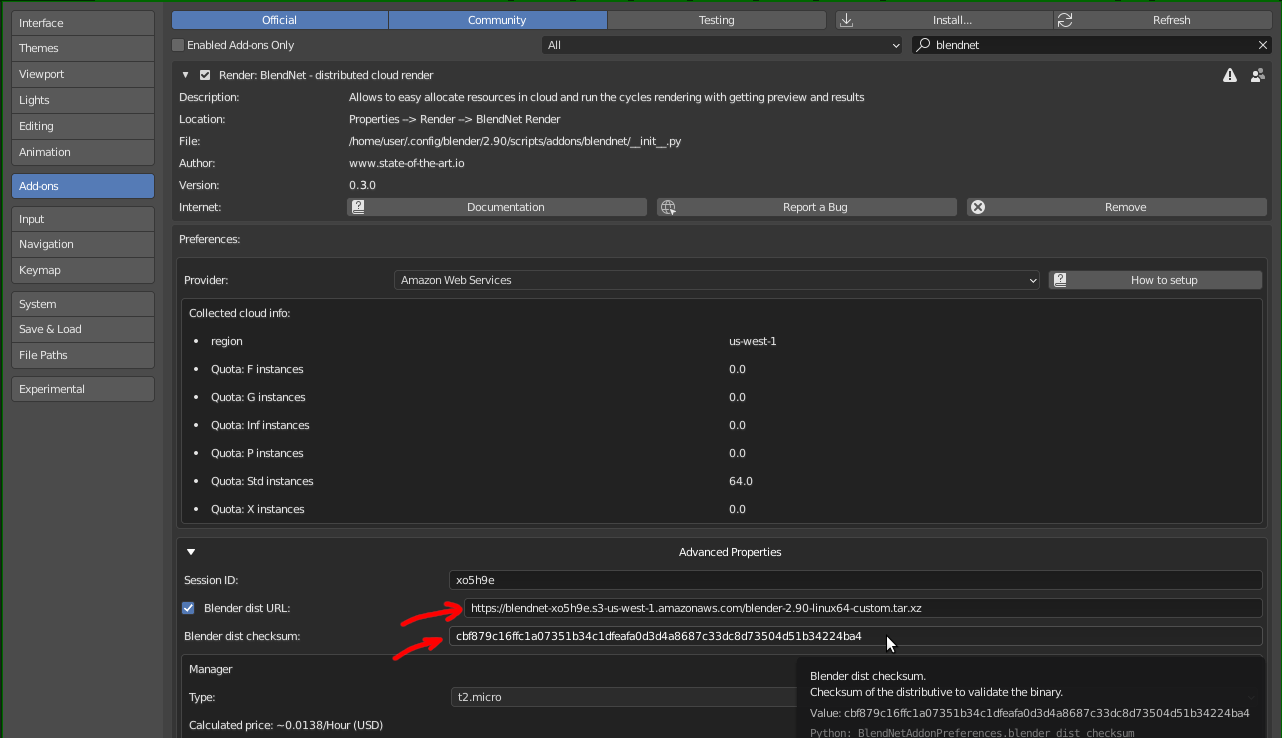This screenshot has height=738, width=1282.
Task: Click the Session ID field xo5h9e
Action: click(856, 580)
